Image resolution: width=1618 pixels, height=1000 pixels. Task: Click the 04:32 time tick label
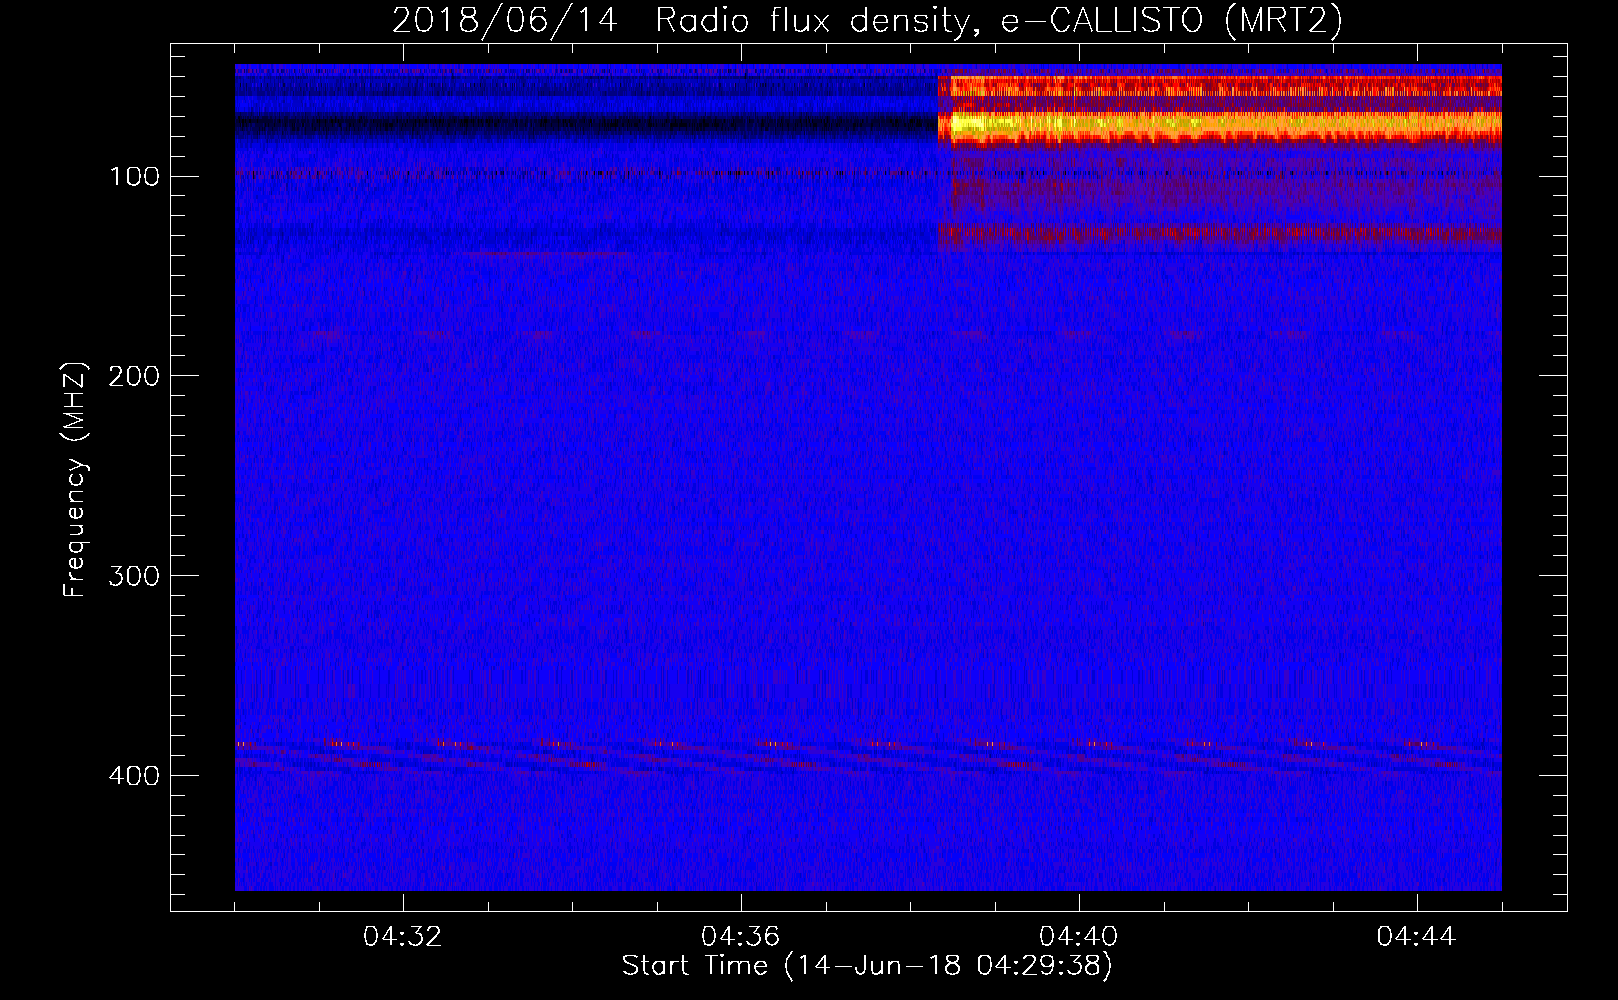click(x=403, y=937)
